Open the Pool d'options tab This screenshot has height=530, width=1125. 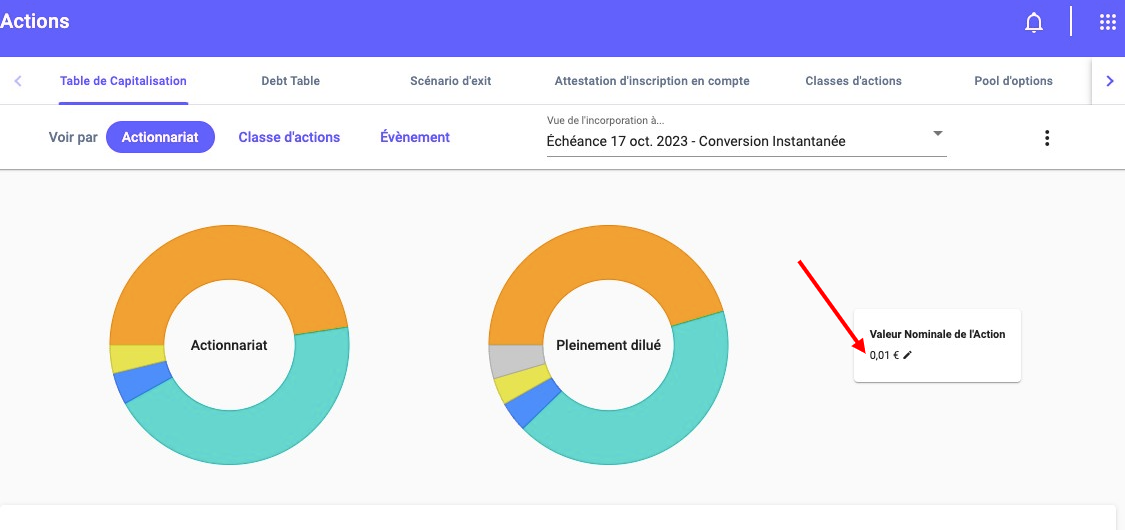click(1013, 81)
